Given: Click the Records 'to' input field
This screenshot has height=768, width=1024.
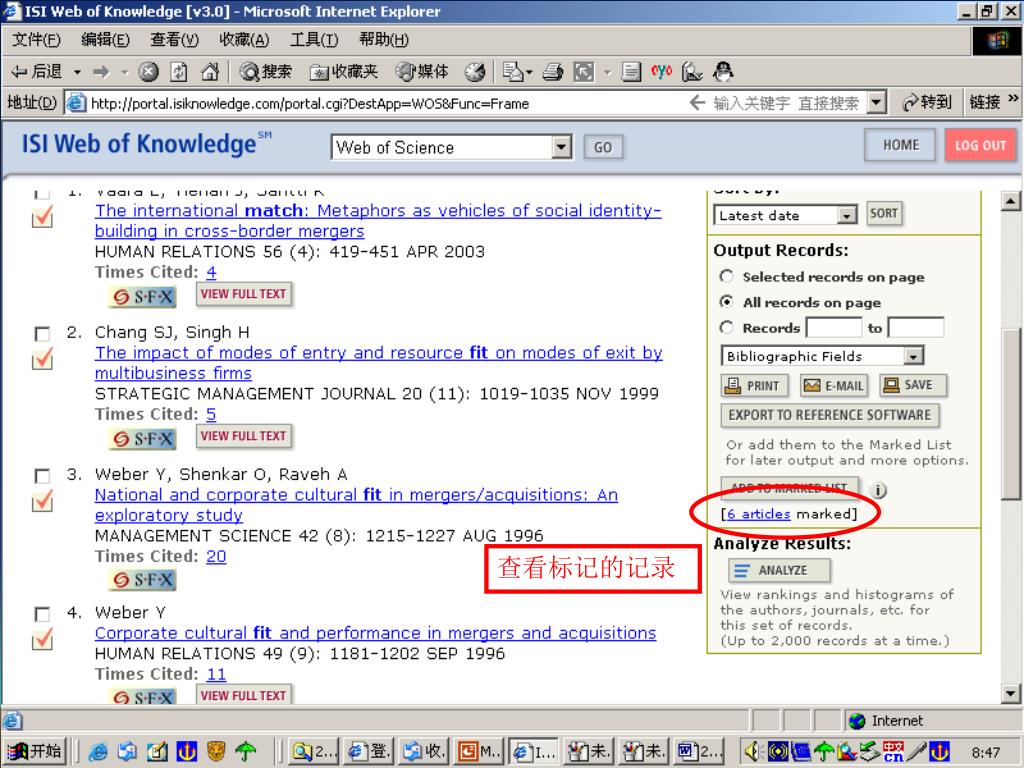Looking at the screenshot, I should tap(915, 327).
